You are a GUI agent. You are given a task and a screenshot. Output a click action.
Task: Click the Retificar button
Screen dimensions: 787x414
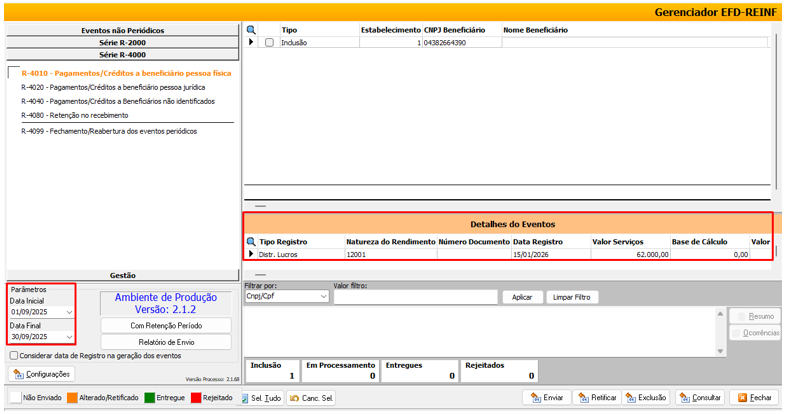[x=597, y=398]
